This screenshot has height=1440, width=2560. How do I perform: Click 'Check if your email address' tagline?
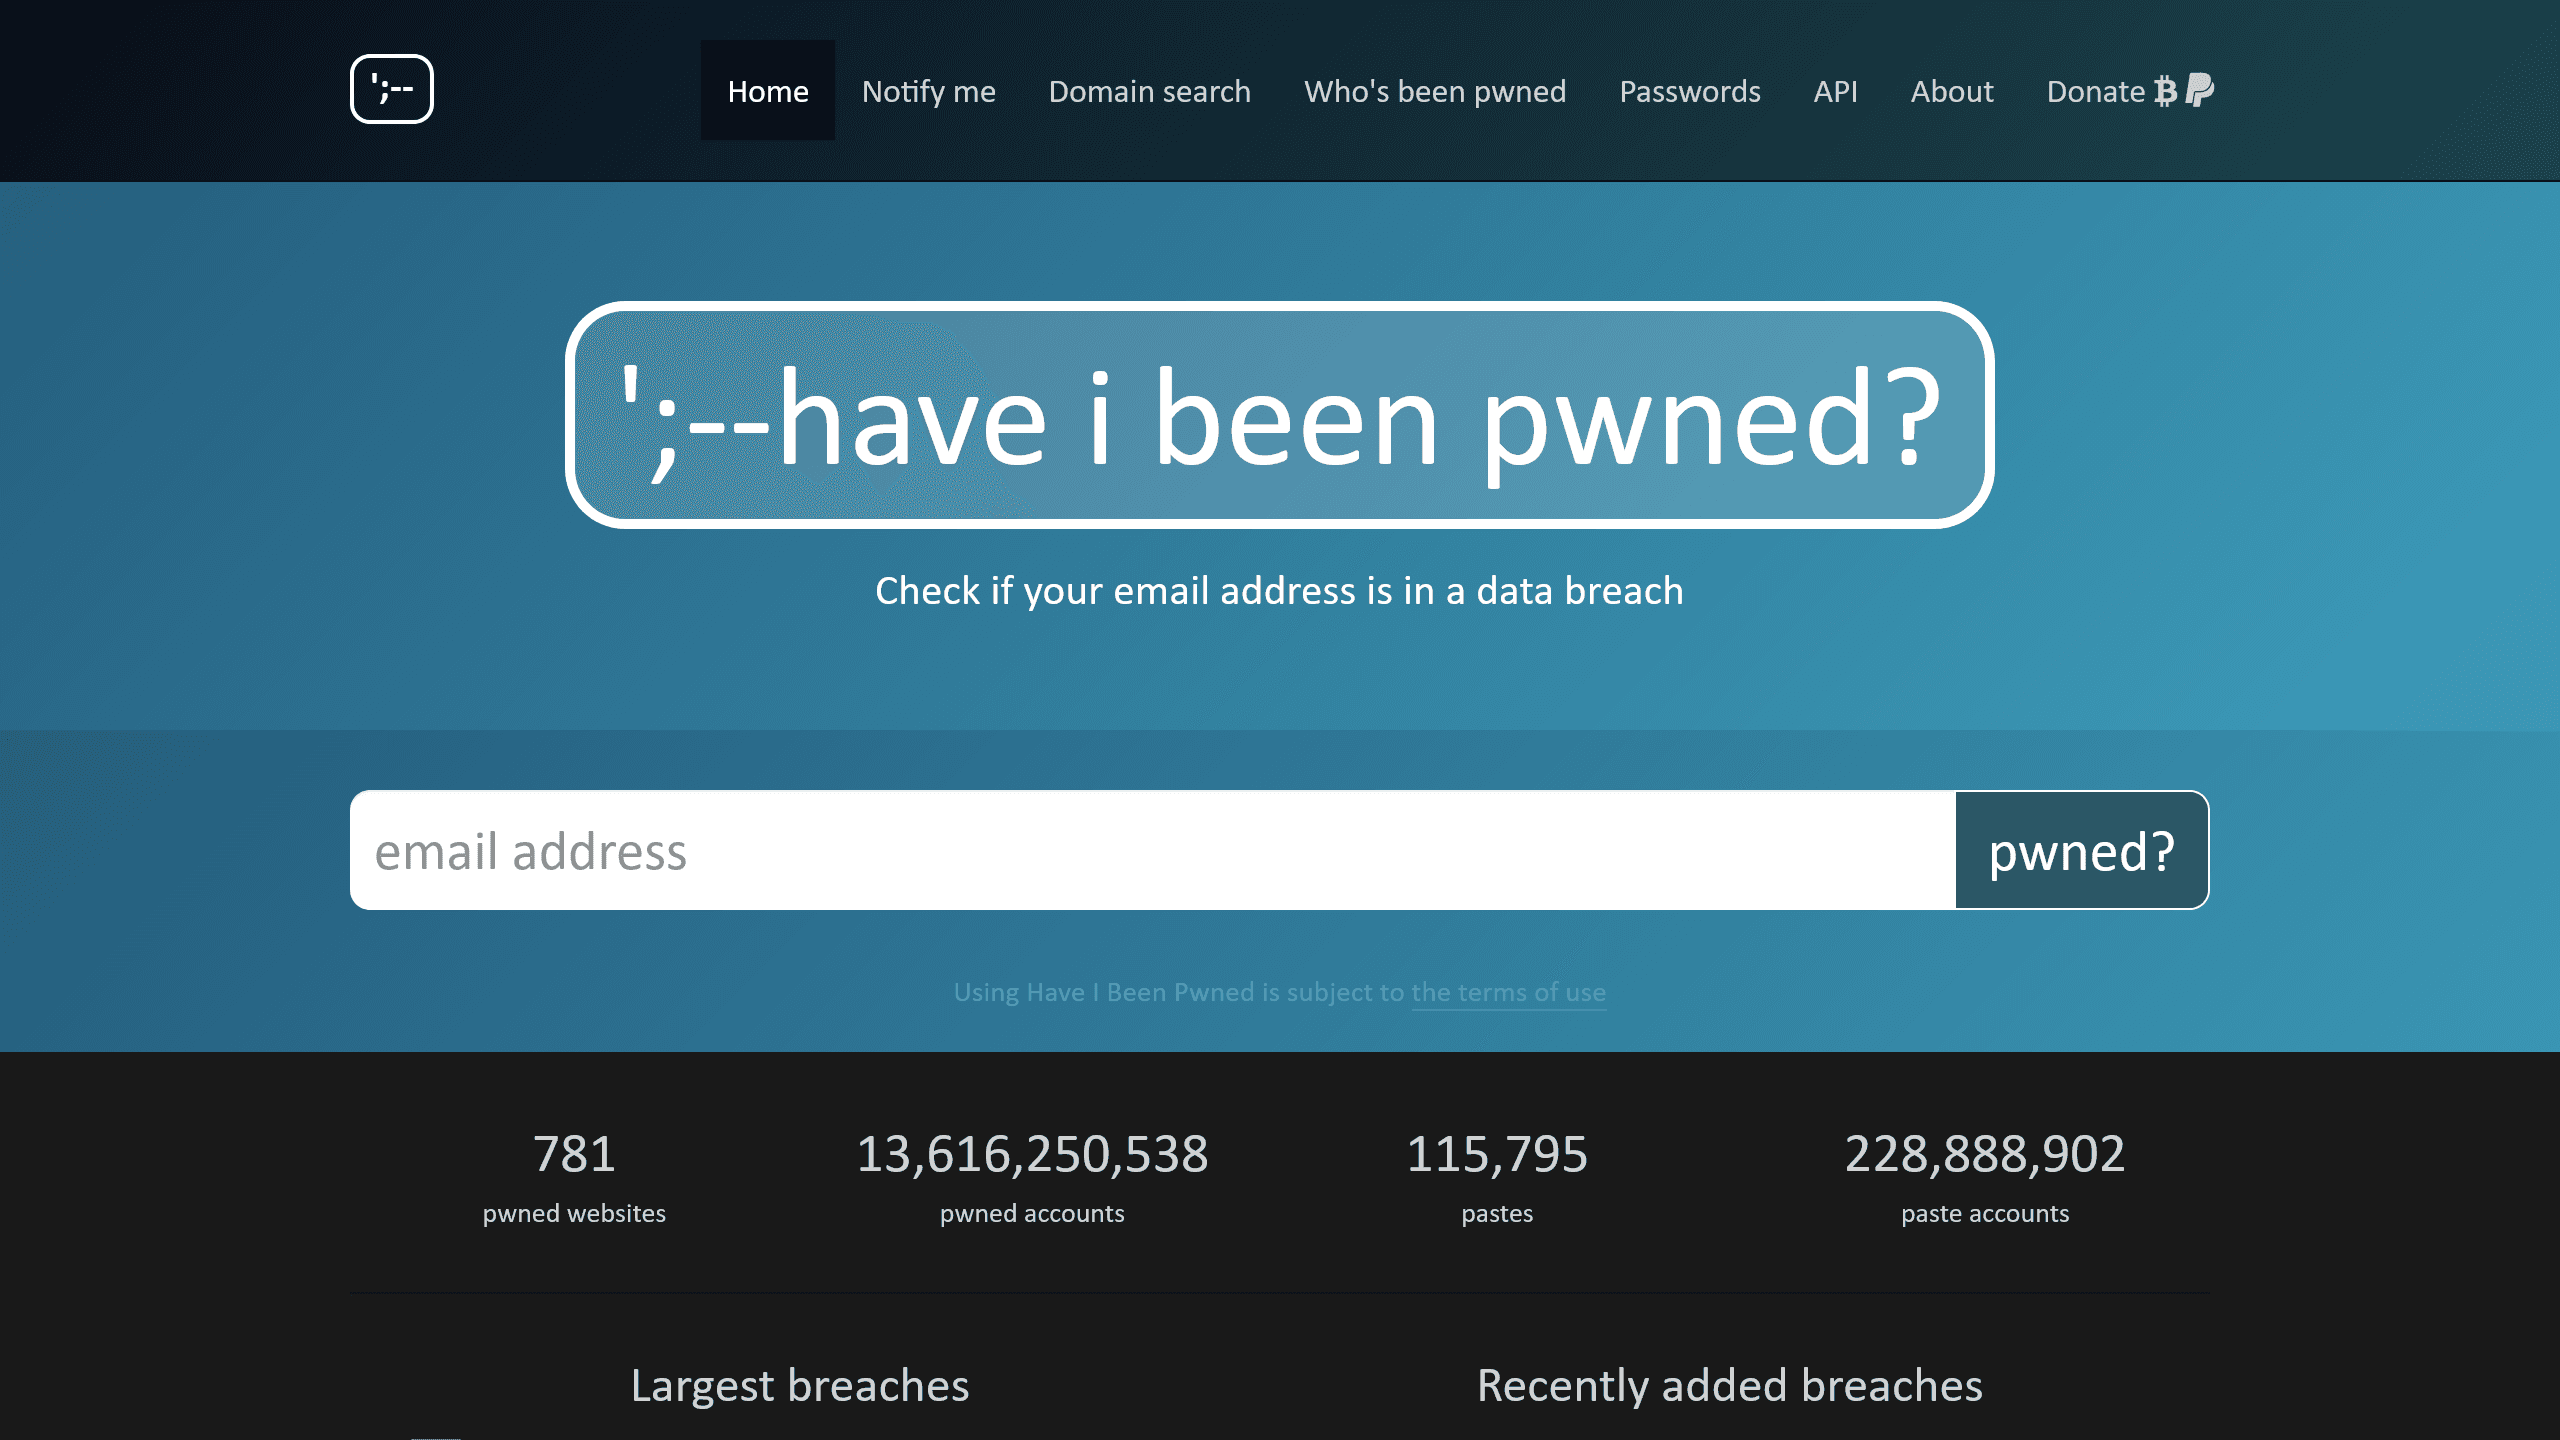pyautogui.click(x=1279, y=591)
